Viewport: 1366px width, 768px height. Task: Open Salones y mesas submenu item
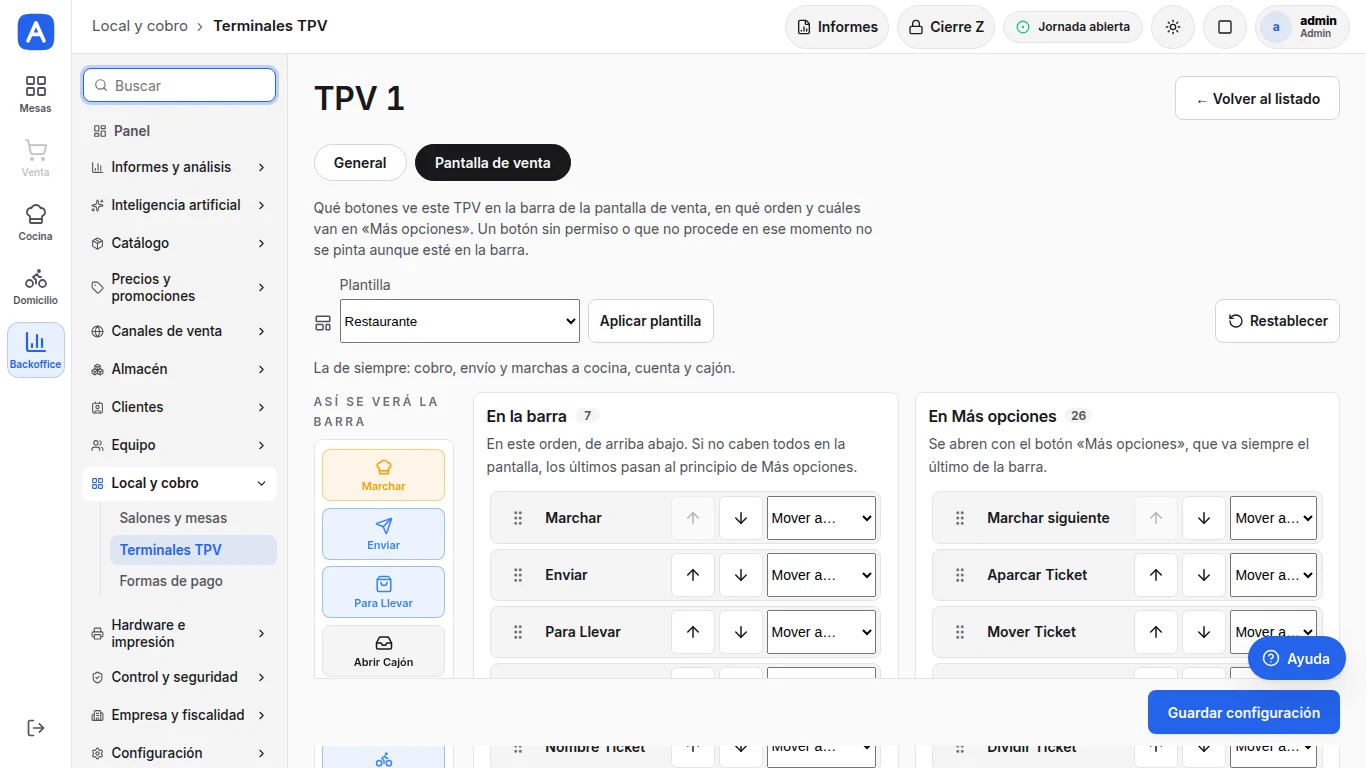point(193,518)
